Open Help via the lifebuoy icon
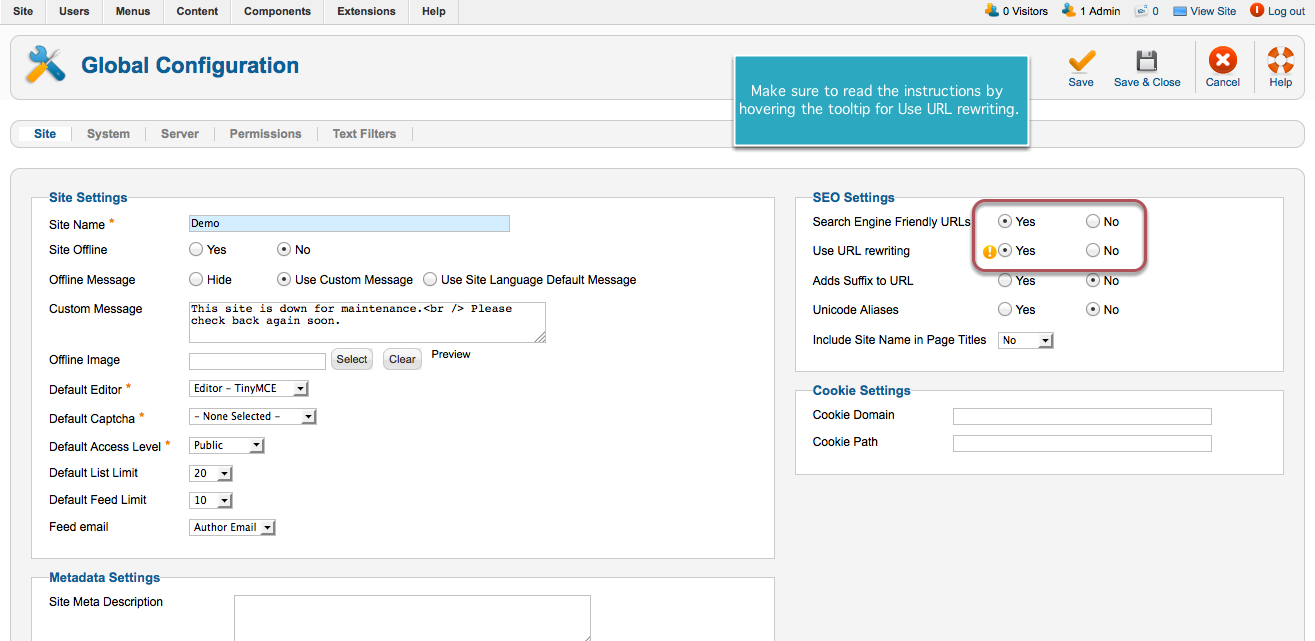The image size is (1315, 641). 1280,60
